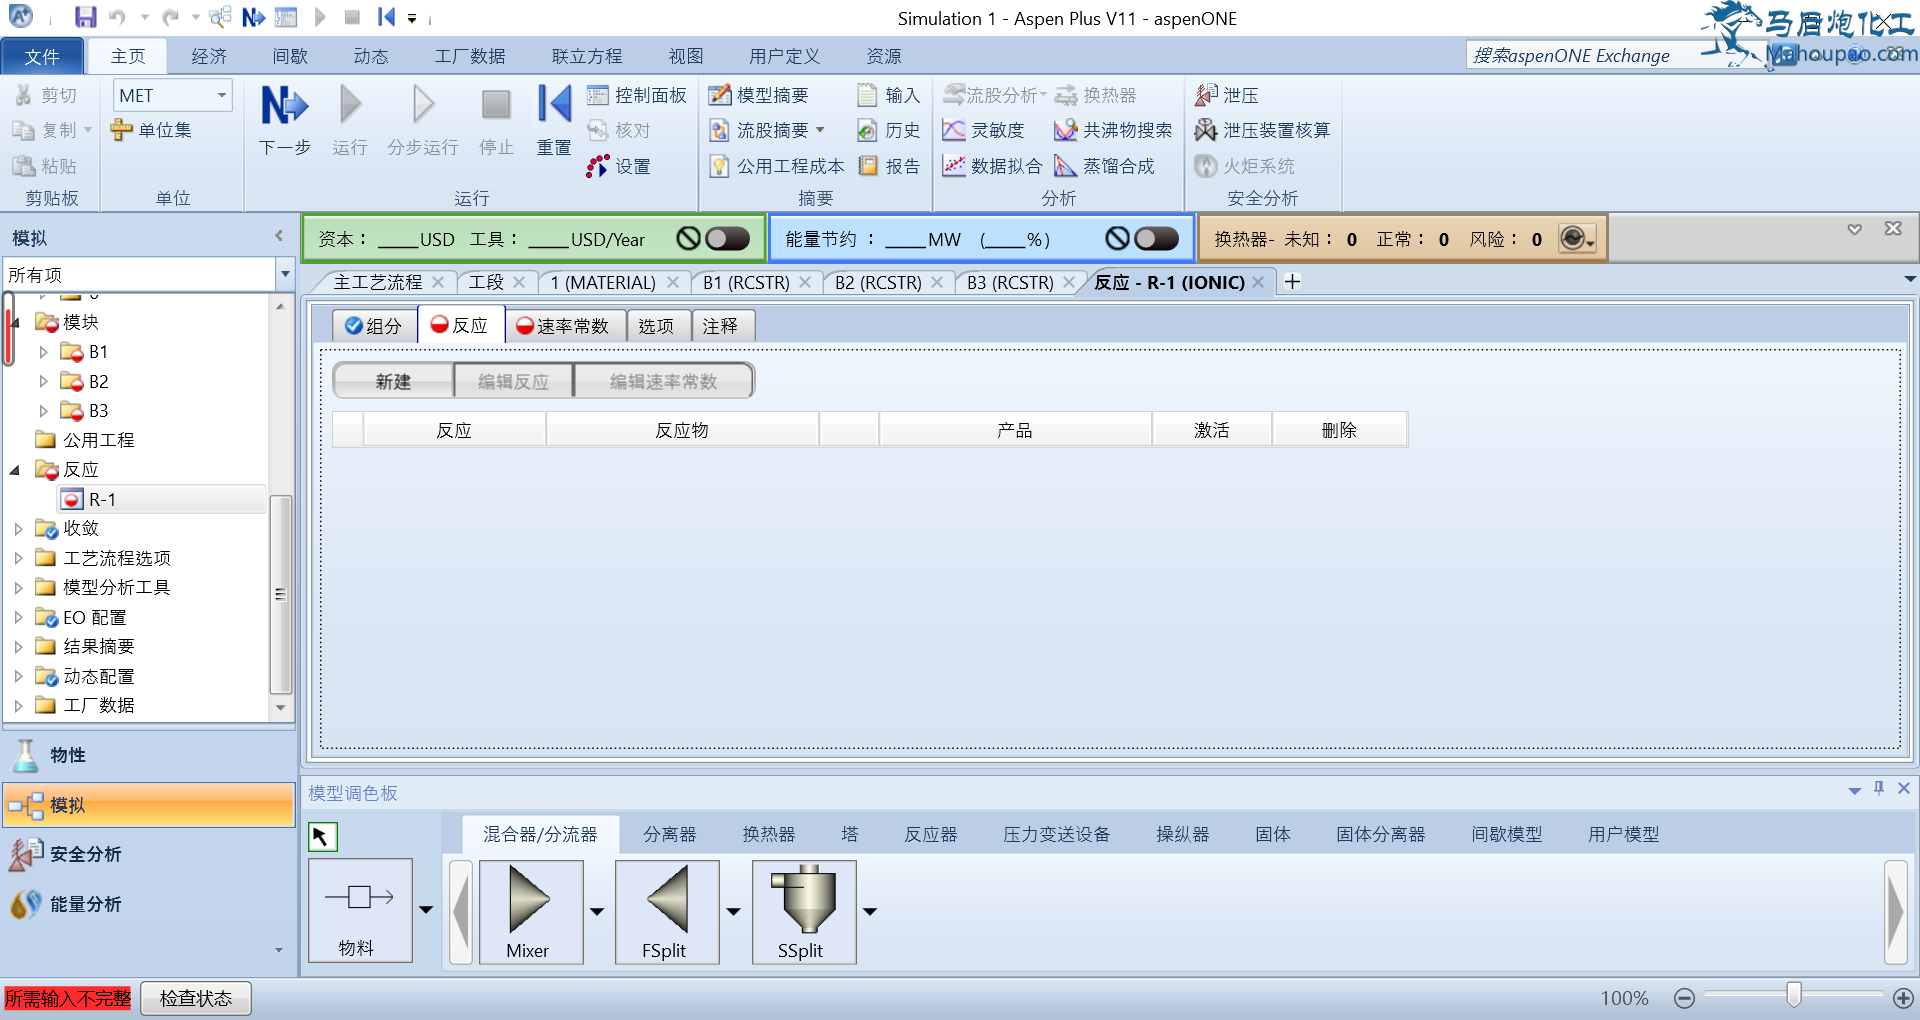Click the zoom in plus button
1920x1020 pixels.
(1903, 998)
